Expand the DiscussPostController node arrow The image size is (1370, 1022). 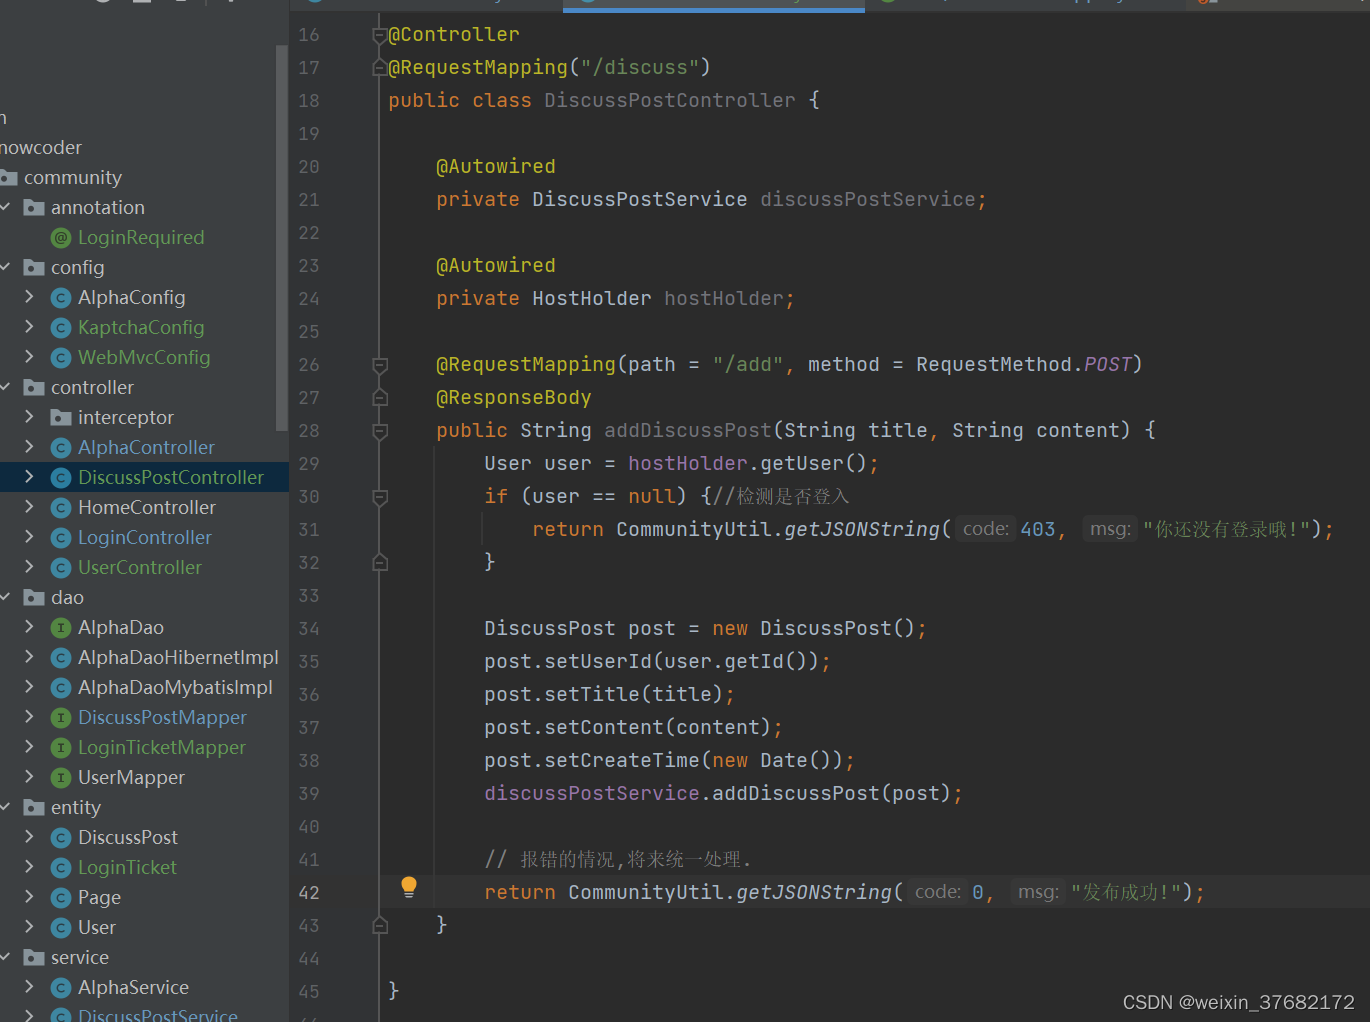[29, 477]
